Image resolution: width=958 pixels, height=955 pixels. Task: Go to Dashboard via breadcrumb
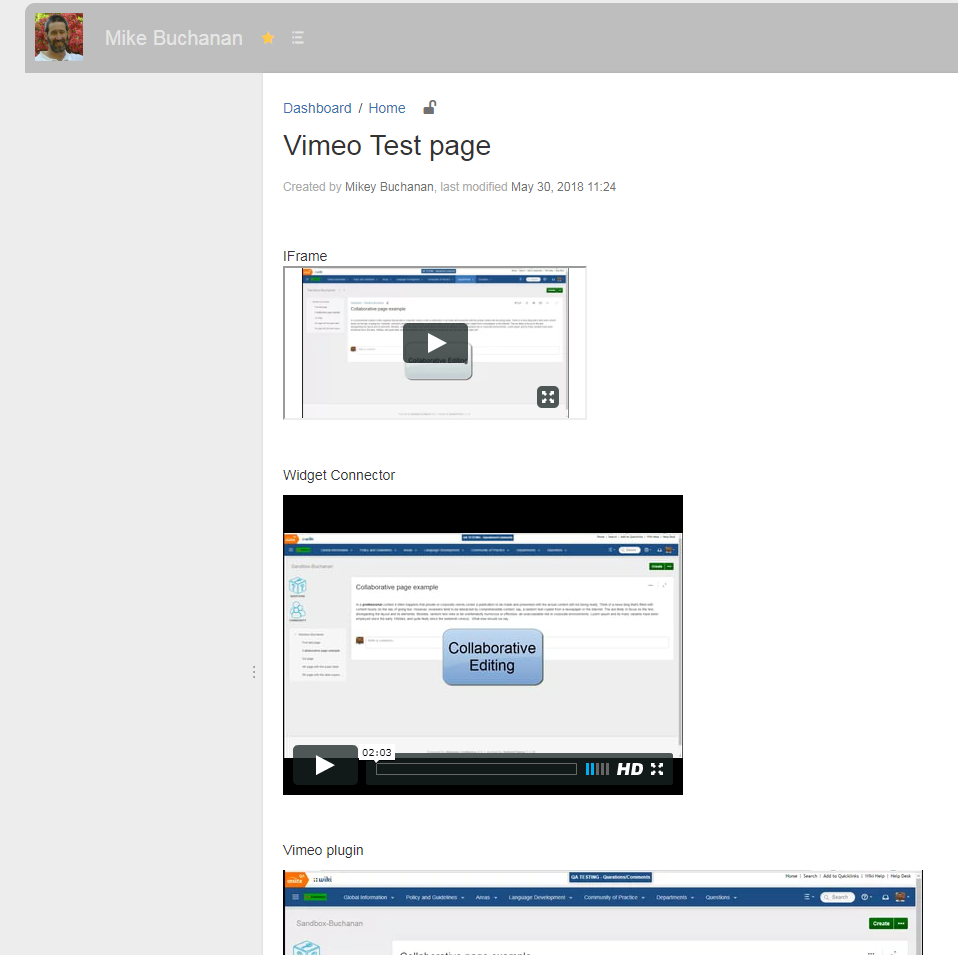point(317,108)
